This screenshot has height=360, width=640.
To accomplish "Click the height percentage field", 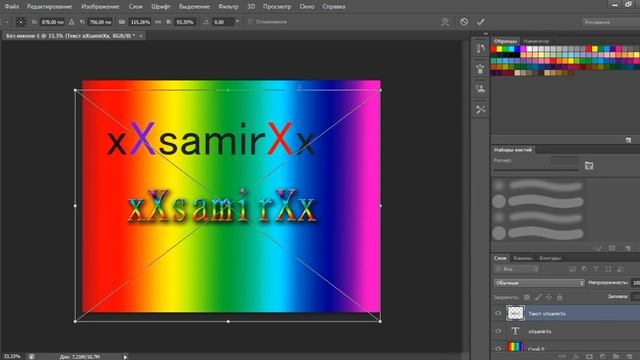I will (184, 22).
